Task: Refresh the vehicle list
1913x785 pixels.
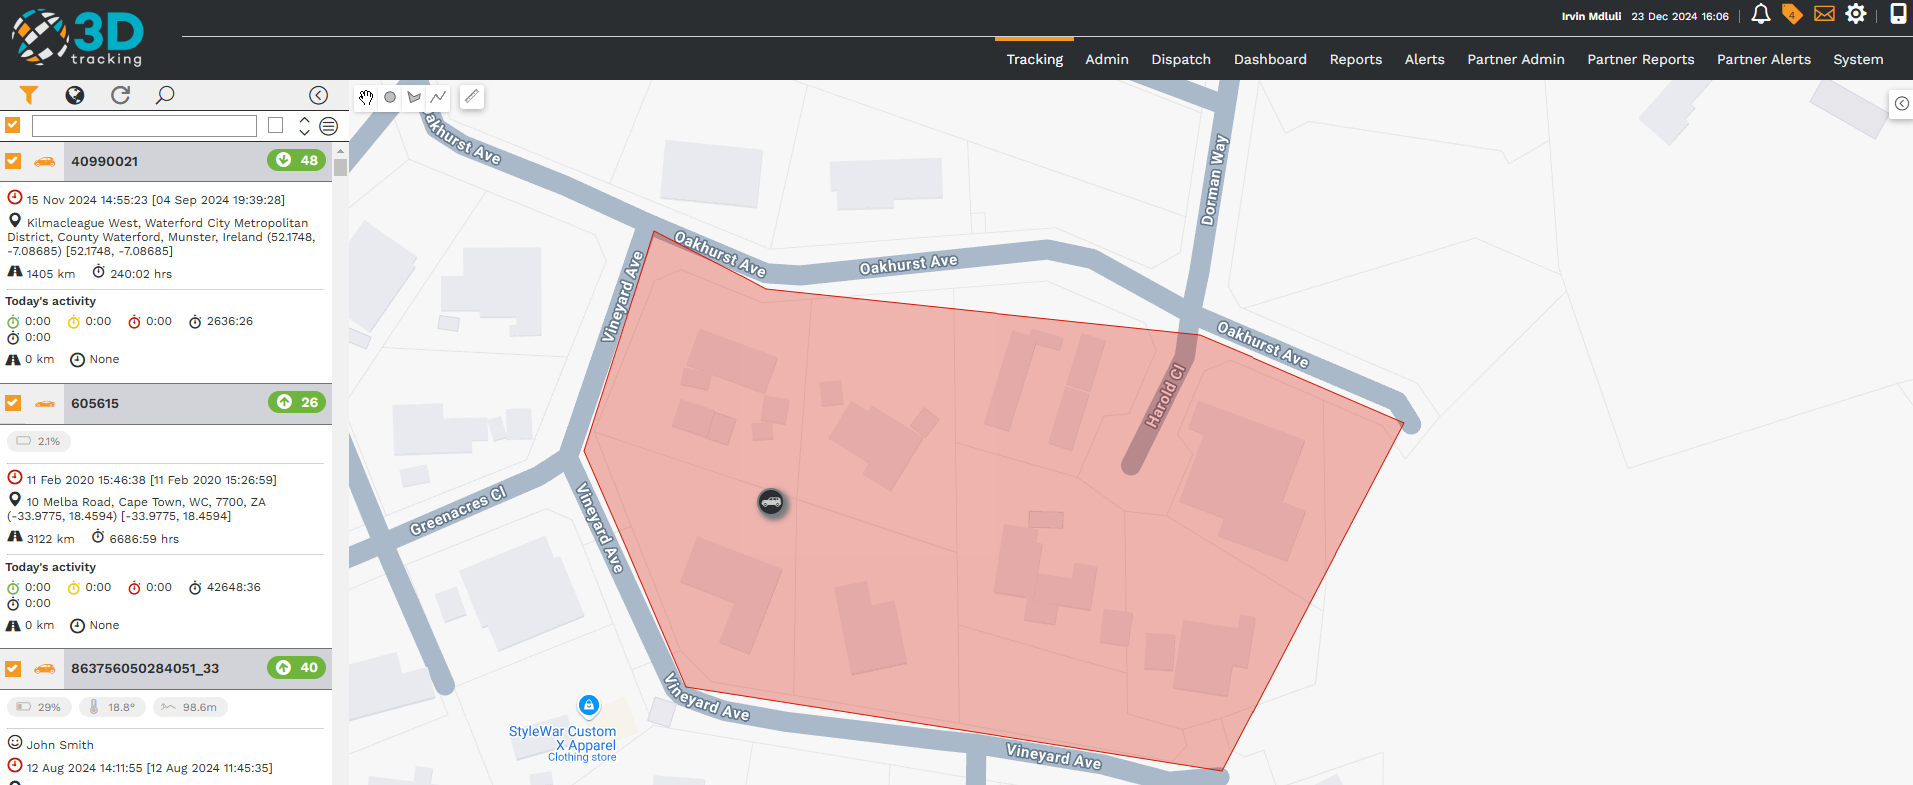Action: coord(120,95)
